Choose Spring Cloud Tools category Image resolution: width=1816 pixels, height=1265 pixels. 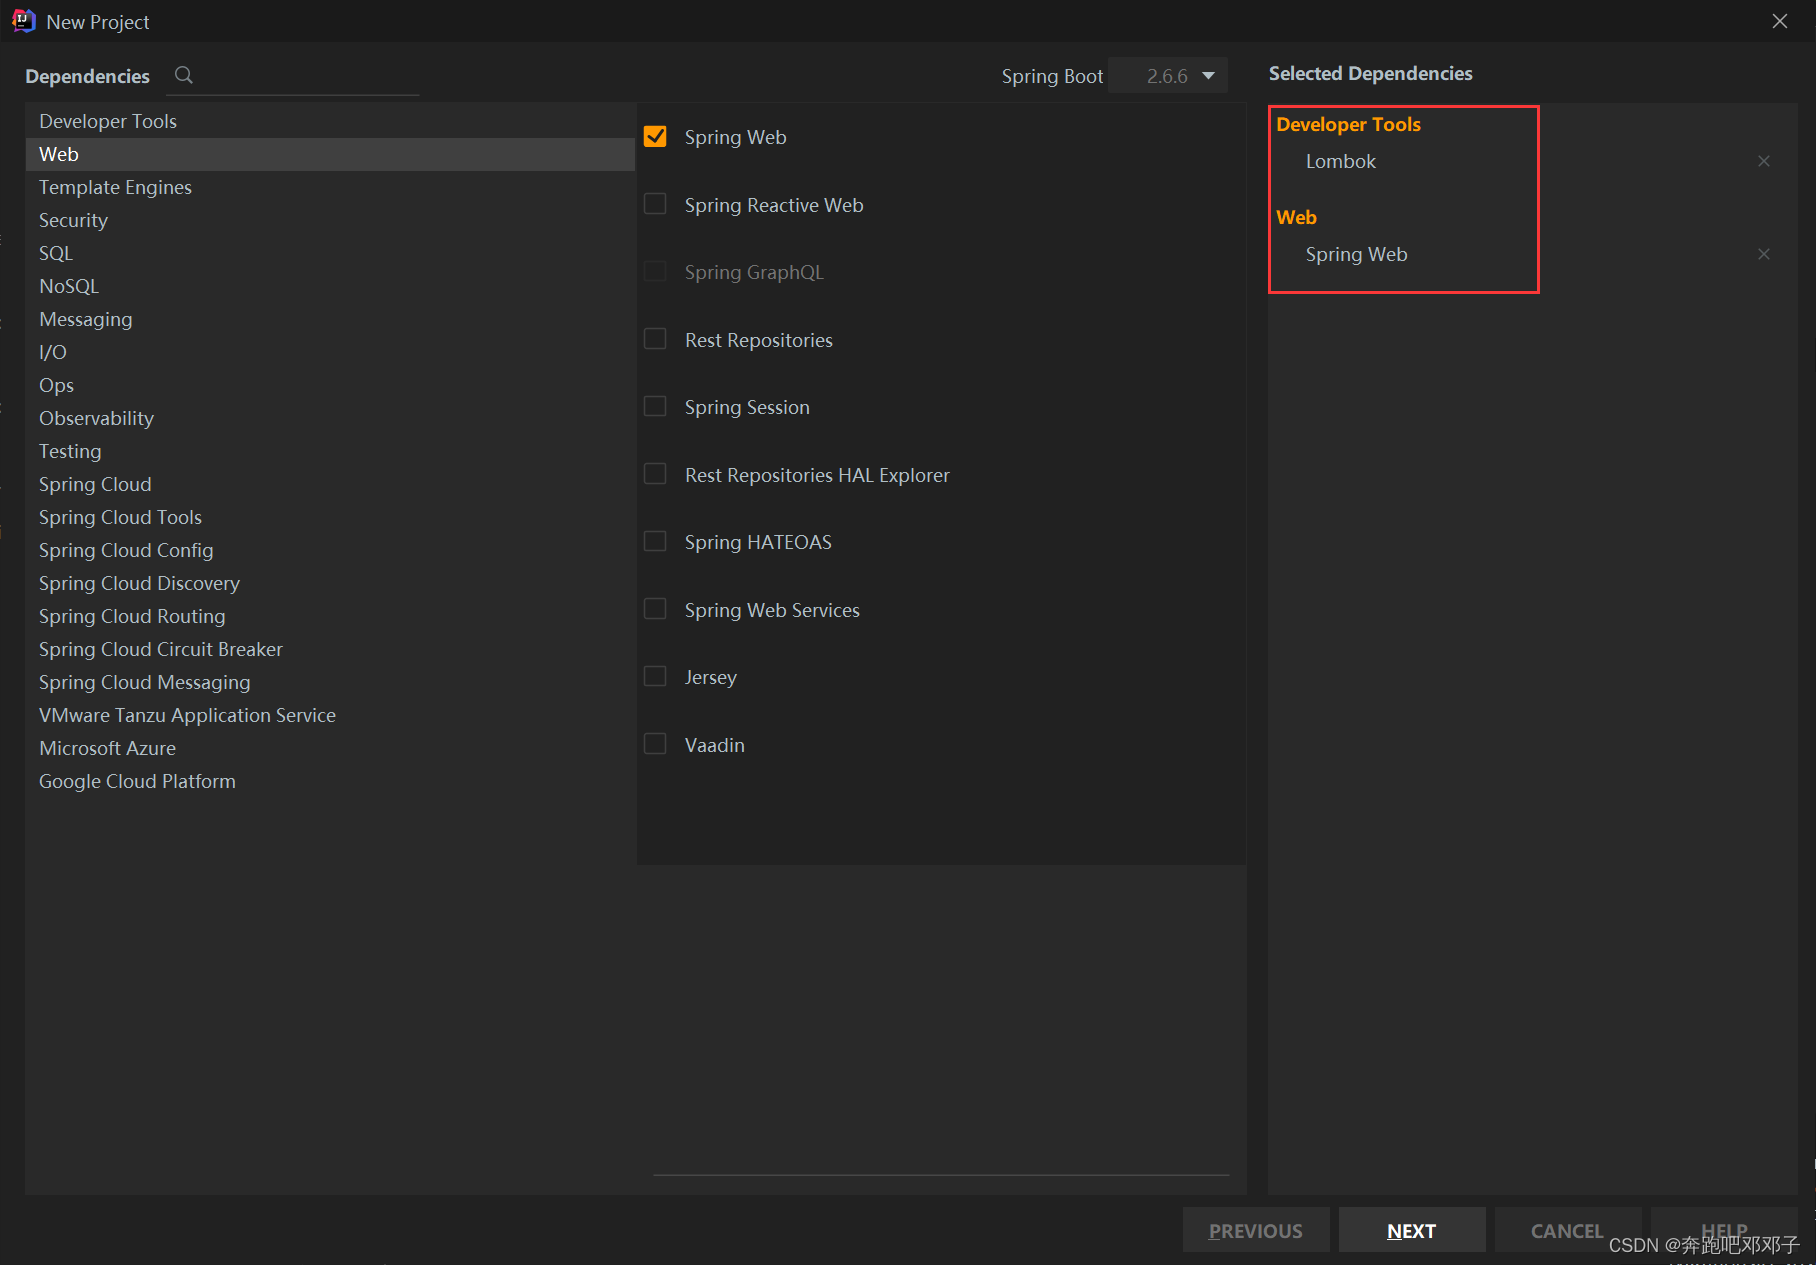point(330,517)
